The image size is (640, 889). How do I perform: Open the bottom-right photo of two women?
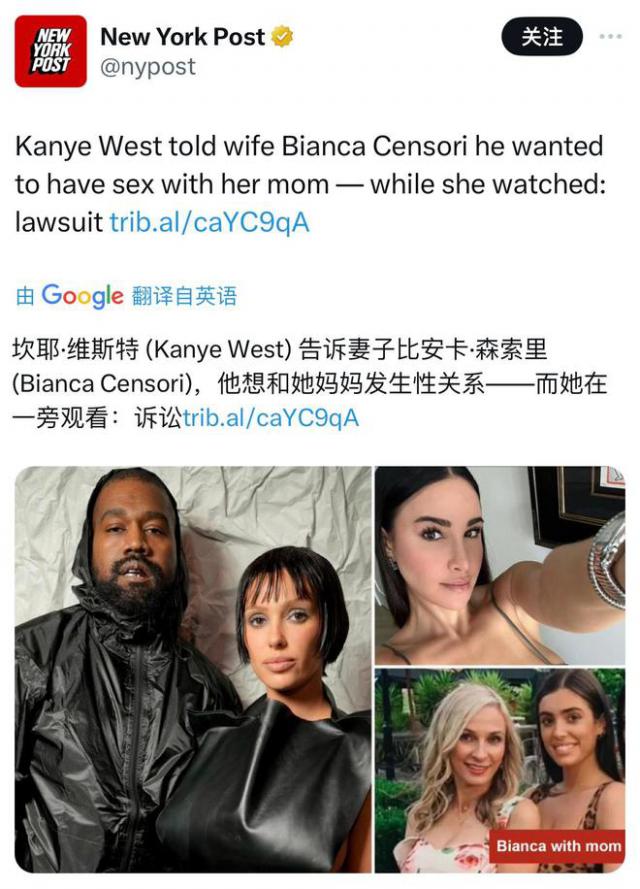pos(500,771)
